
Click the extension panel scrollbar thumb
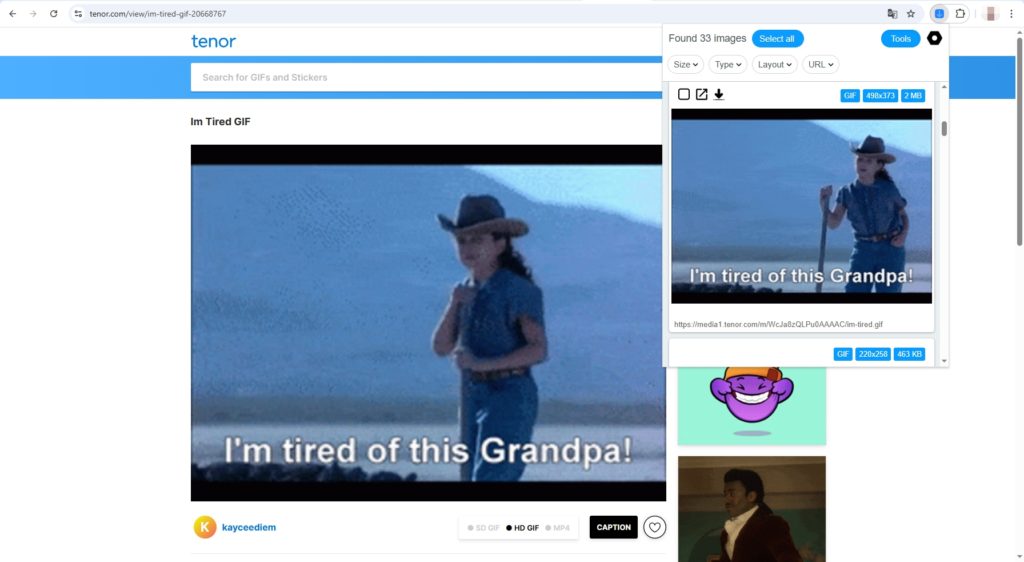tap(944, 129)
